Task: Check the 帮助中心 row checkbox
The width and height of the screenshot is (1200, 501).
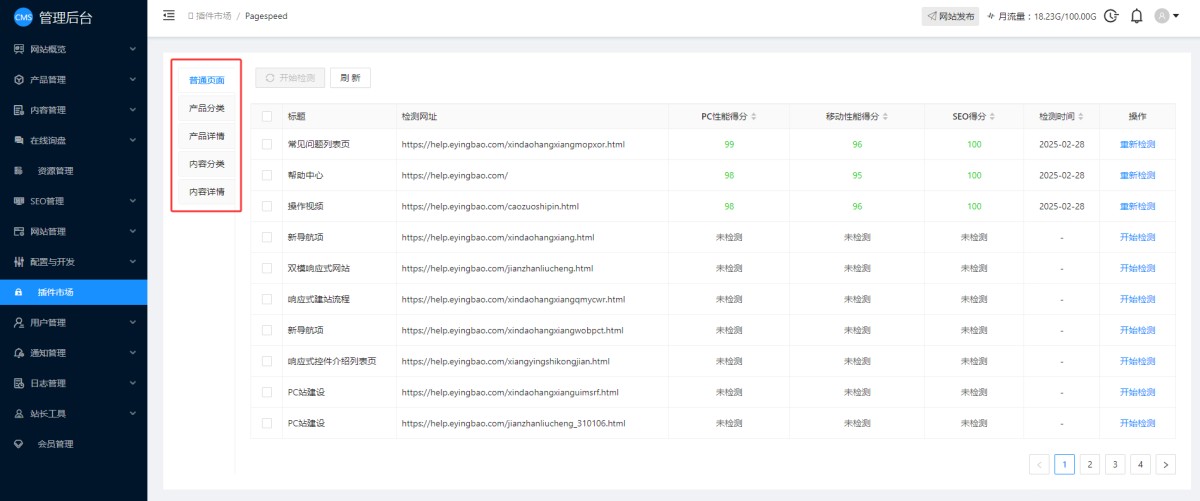Action: point(266,176)
